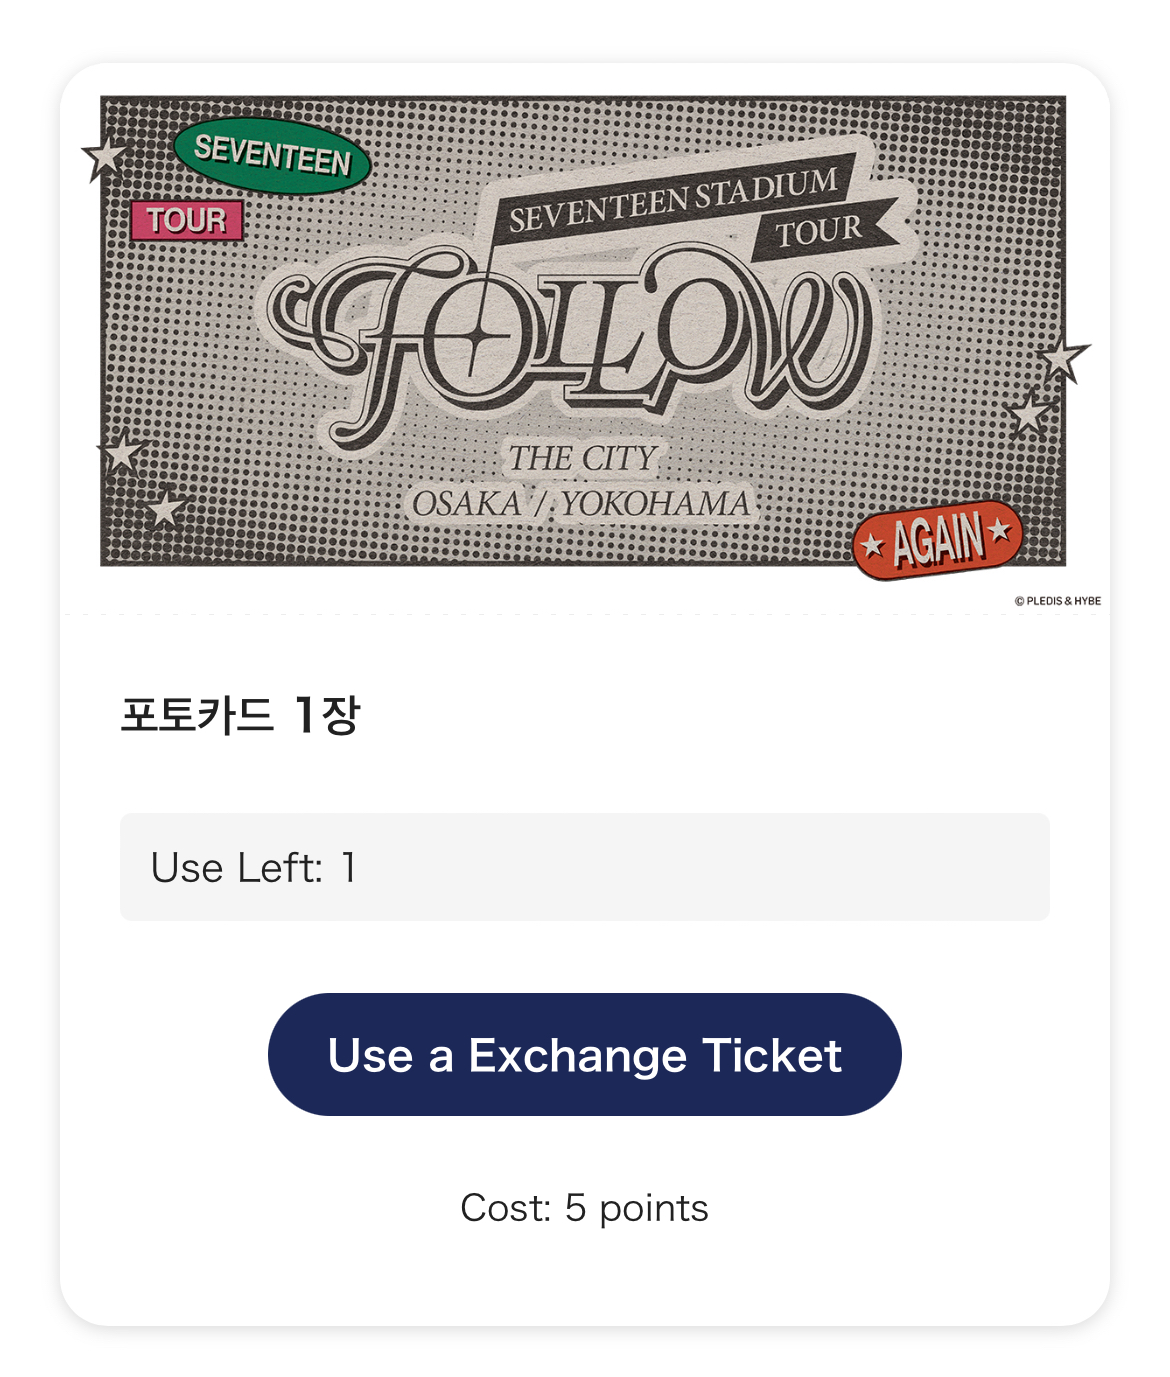Click the 포토카드 1장 title
The width and height of the screenshot is (1170, 1377).
click(x=240, y=715)
